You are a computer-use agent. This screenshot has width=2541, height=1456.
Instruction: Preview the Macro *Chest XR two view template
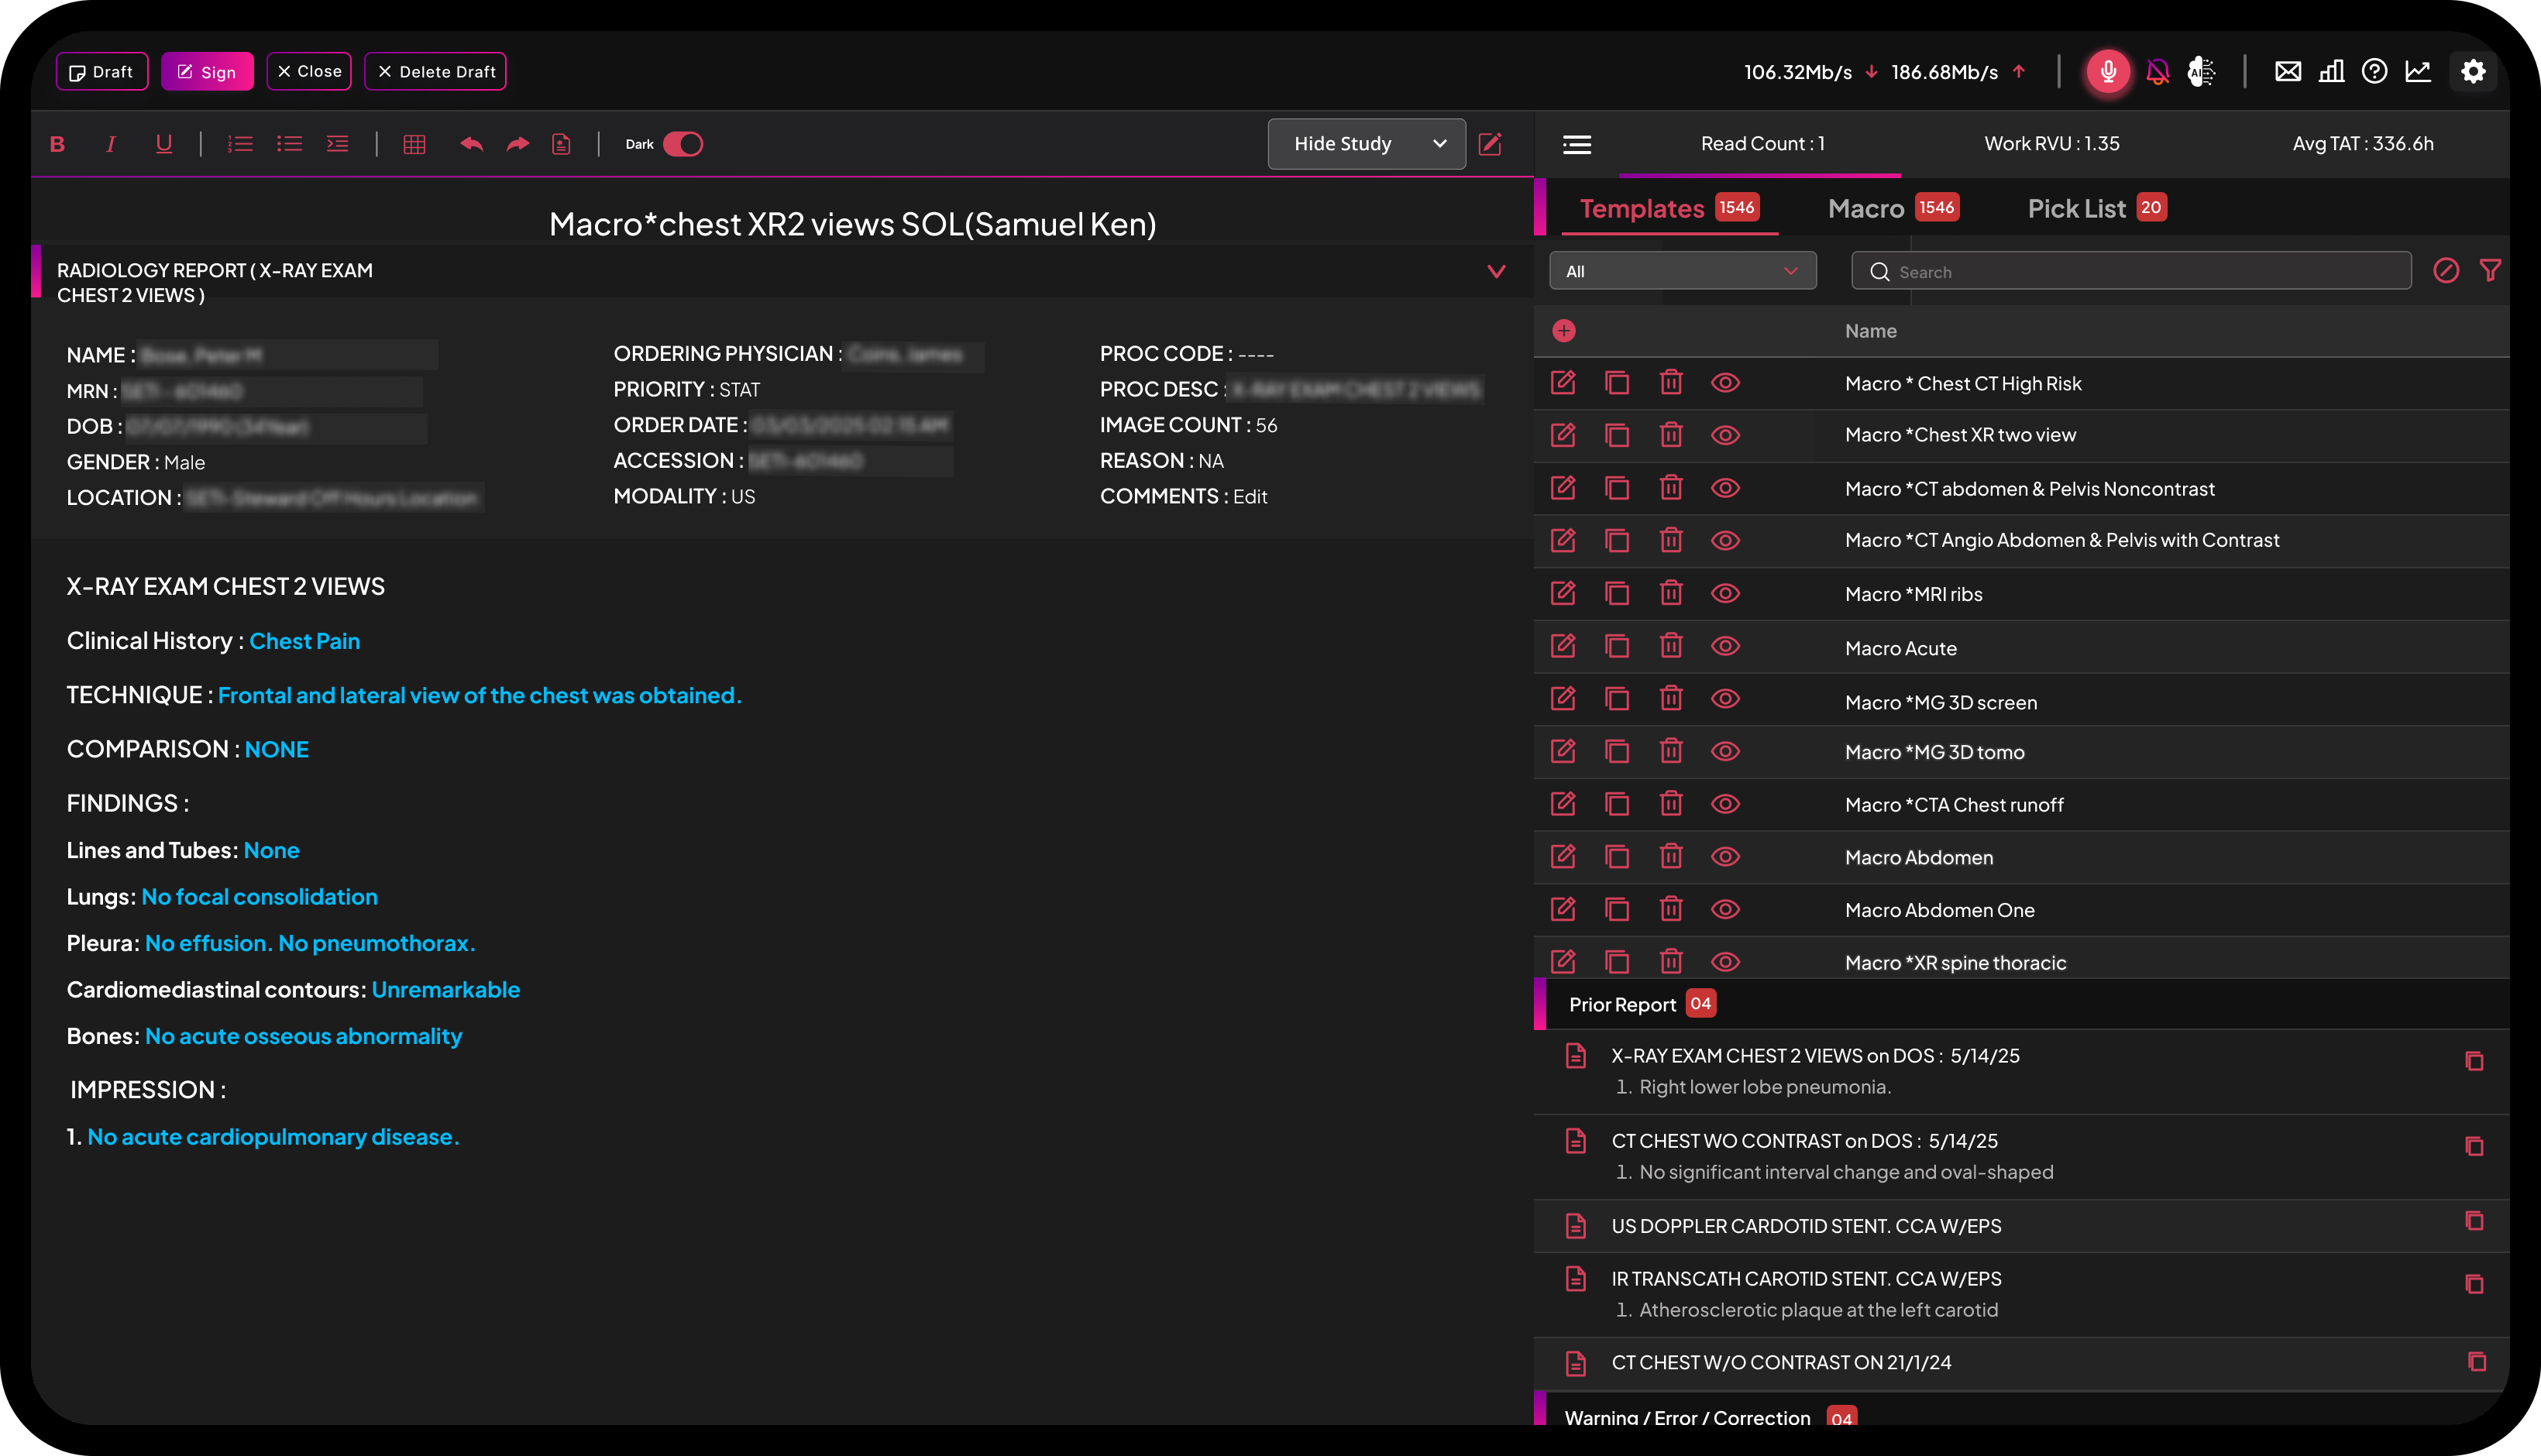[x=1724, y=435]
